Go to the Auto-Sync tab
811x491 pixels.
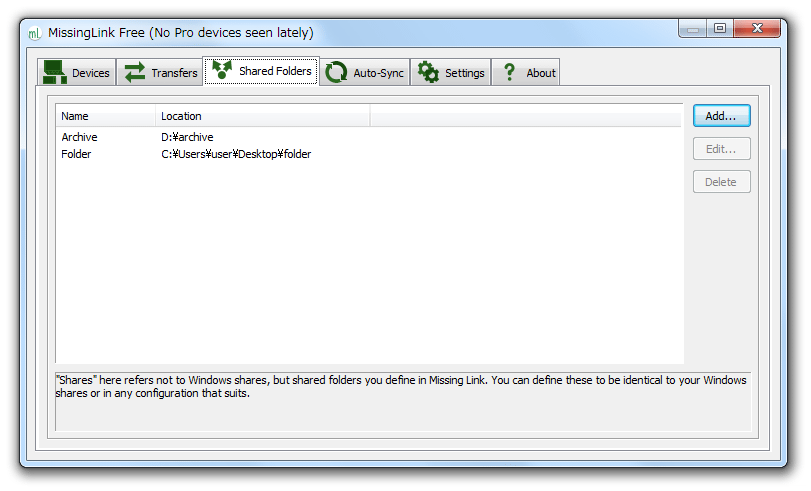(365, 72)
